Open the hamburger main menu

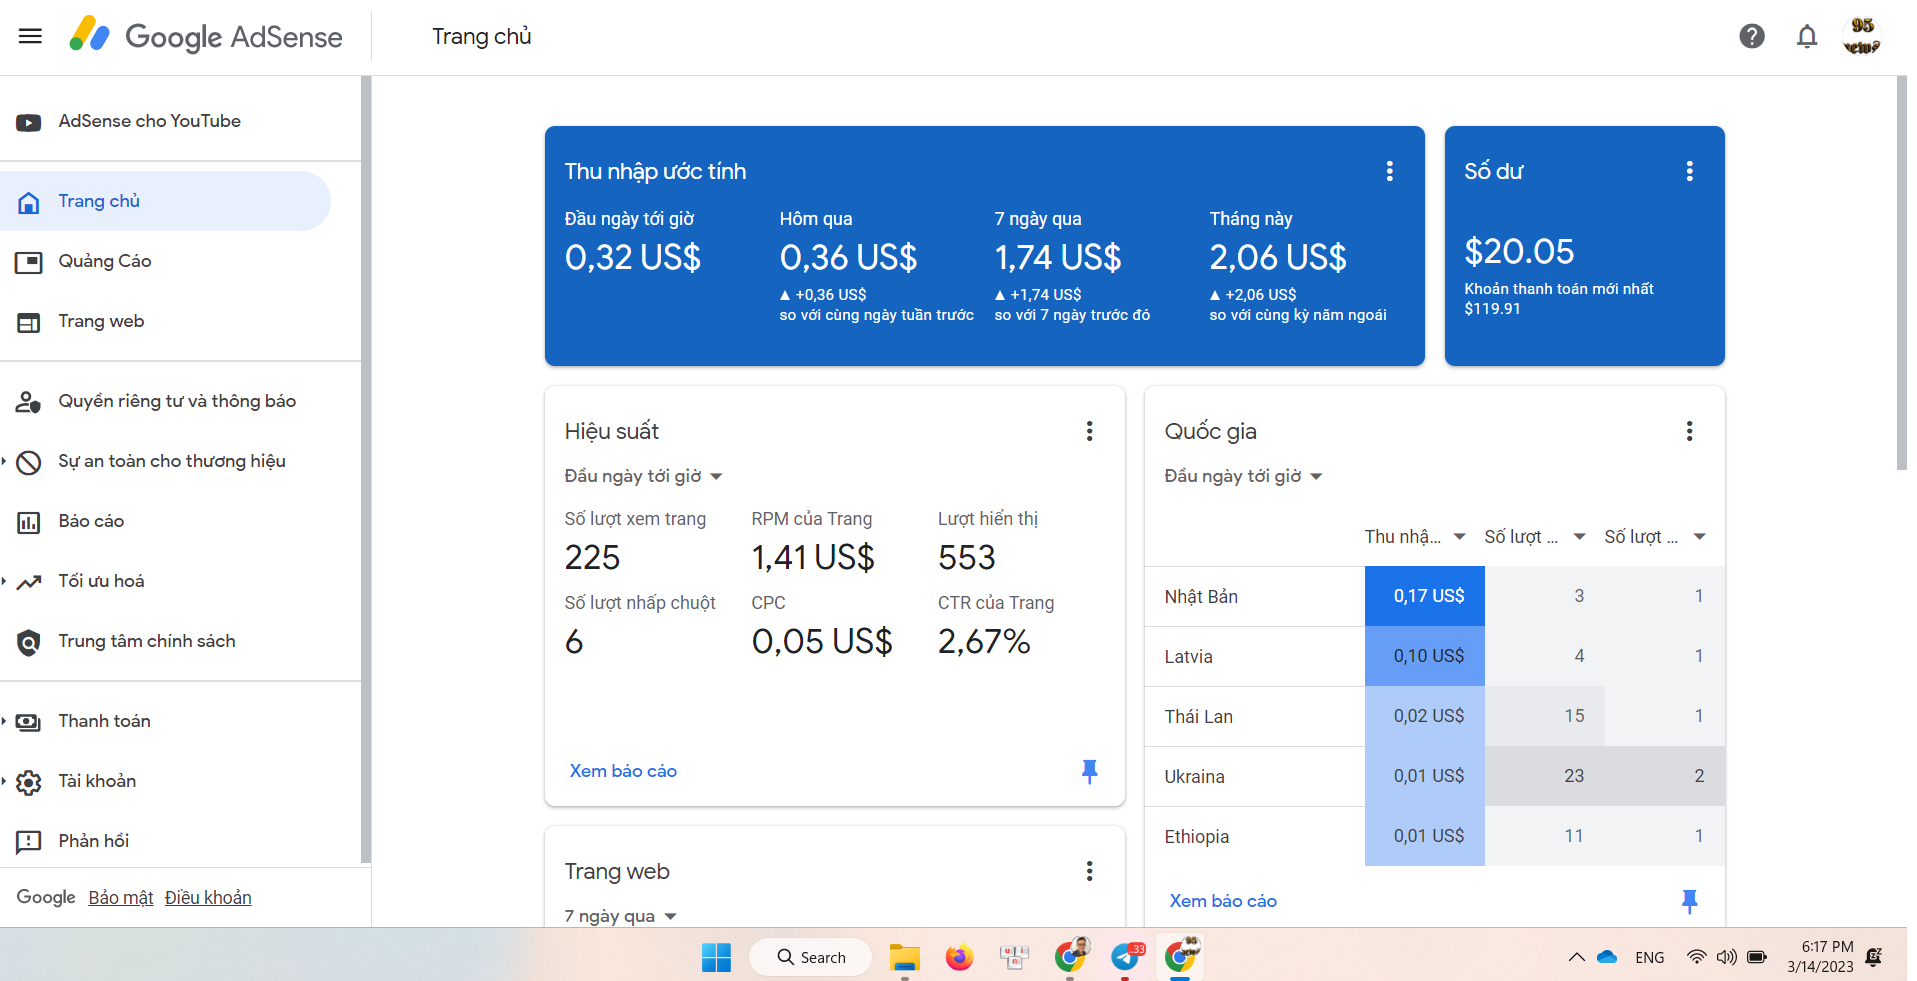(x=30, y=37)
